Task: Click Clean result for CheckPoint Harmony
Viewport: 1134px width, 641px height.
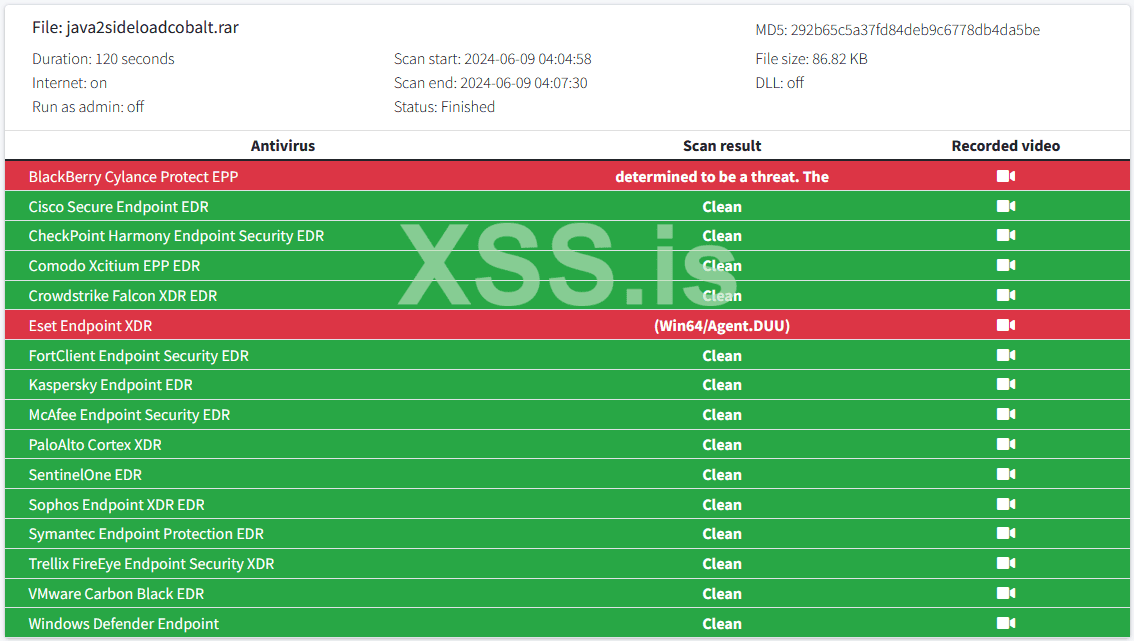Action: [722, 237]
